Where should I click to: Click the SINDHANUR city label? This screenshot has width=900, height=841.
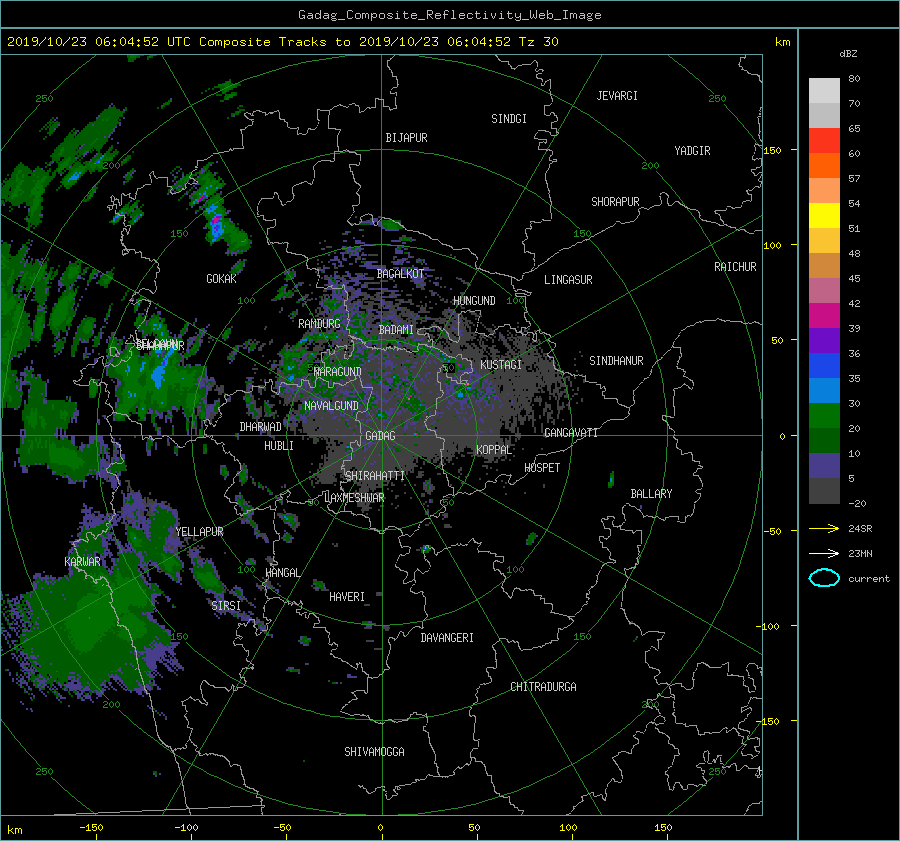616,361
